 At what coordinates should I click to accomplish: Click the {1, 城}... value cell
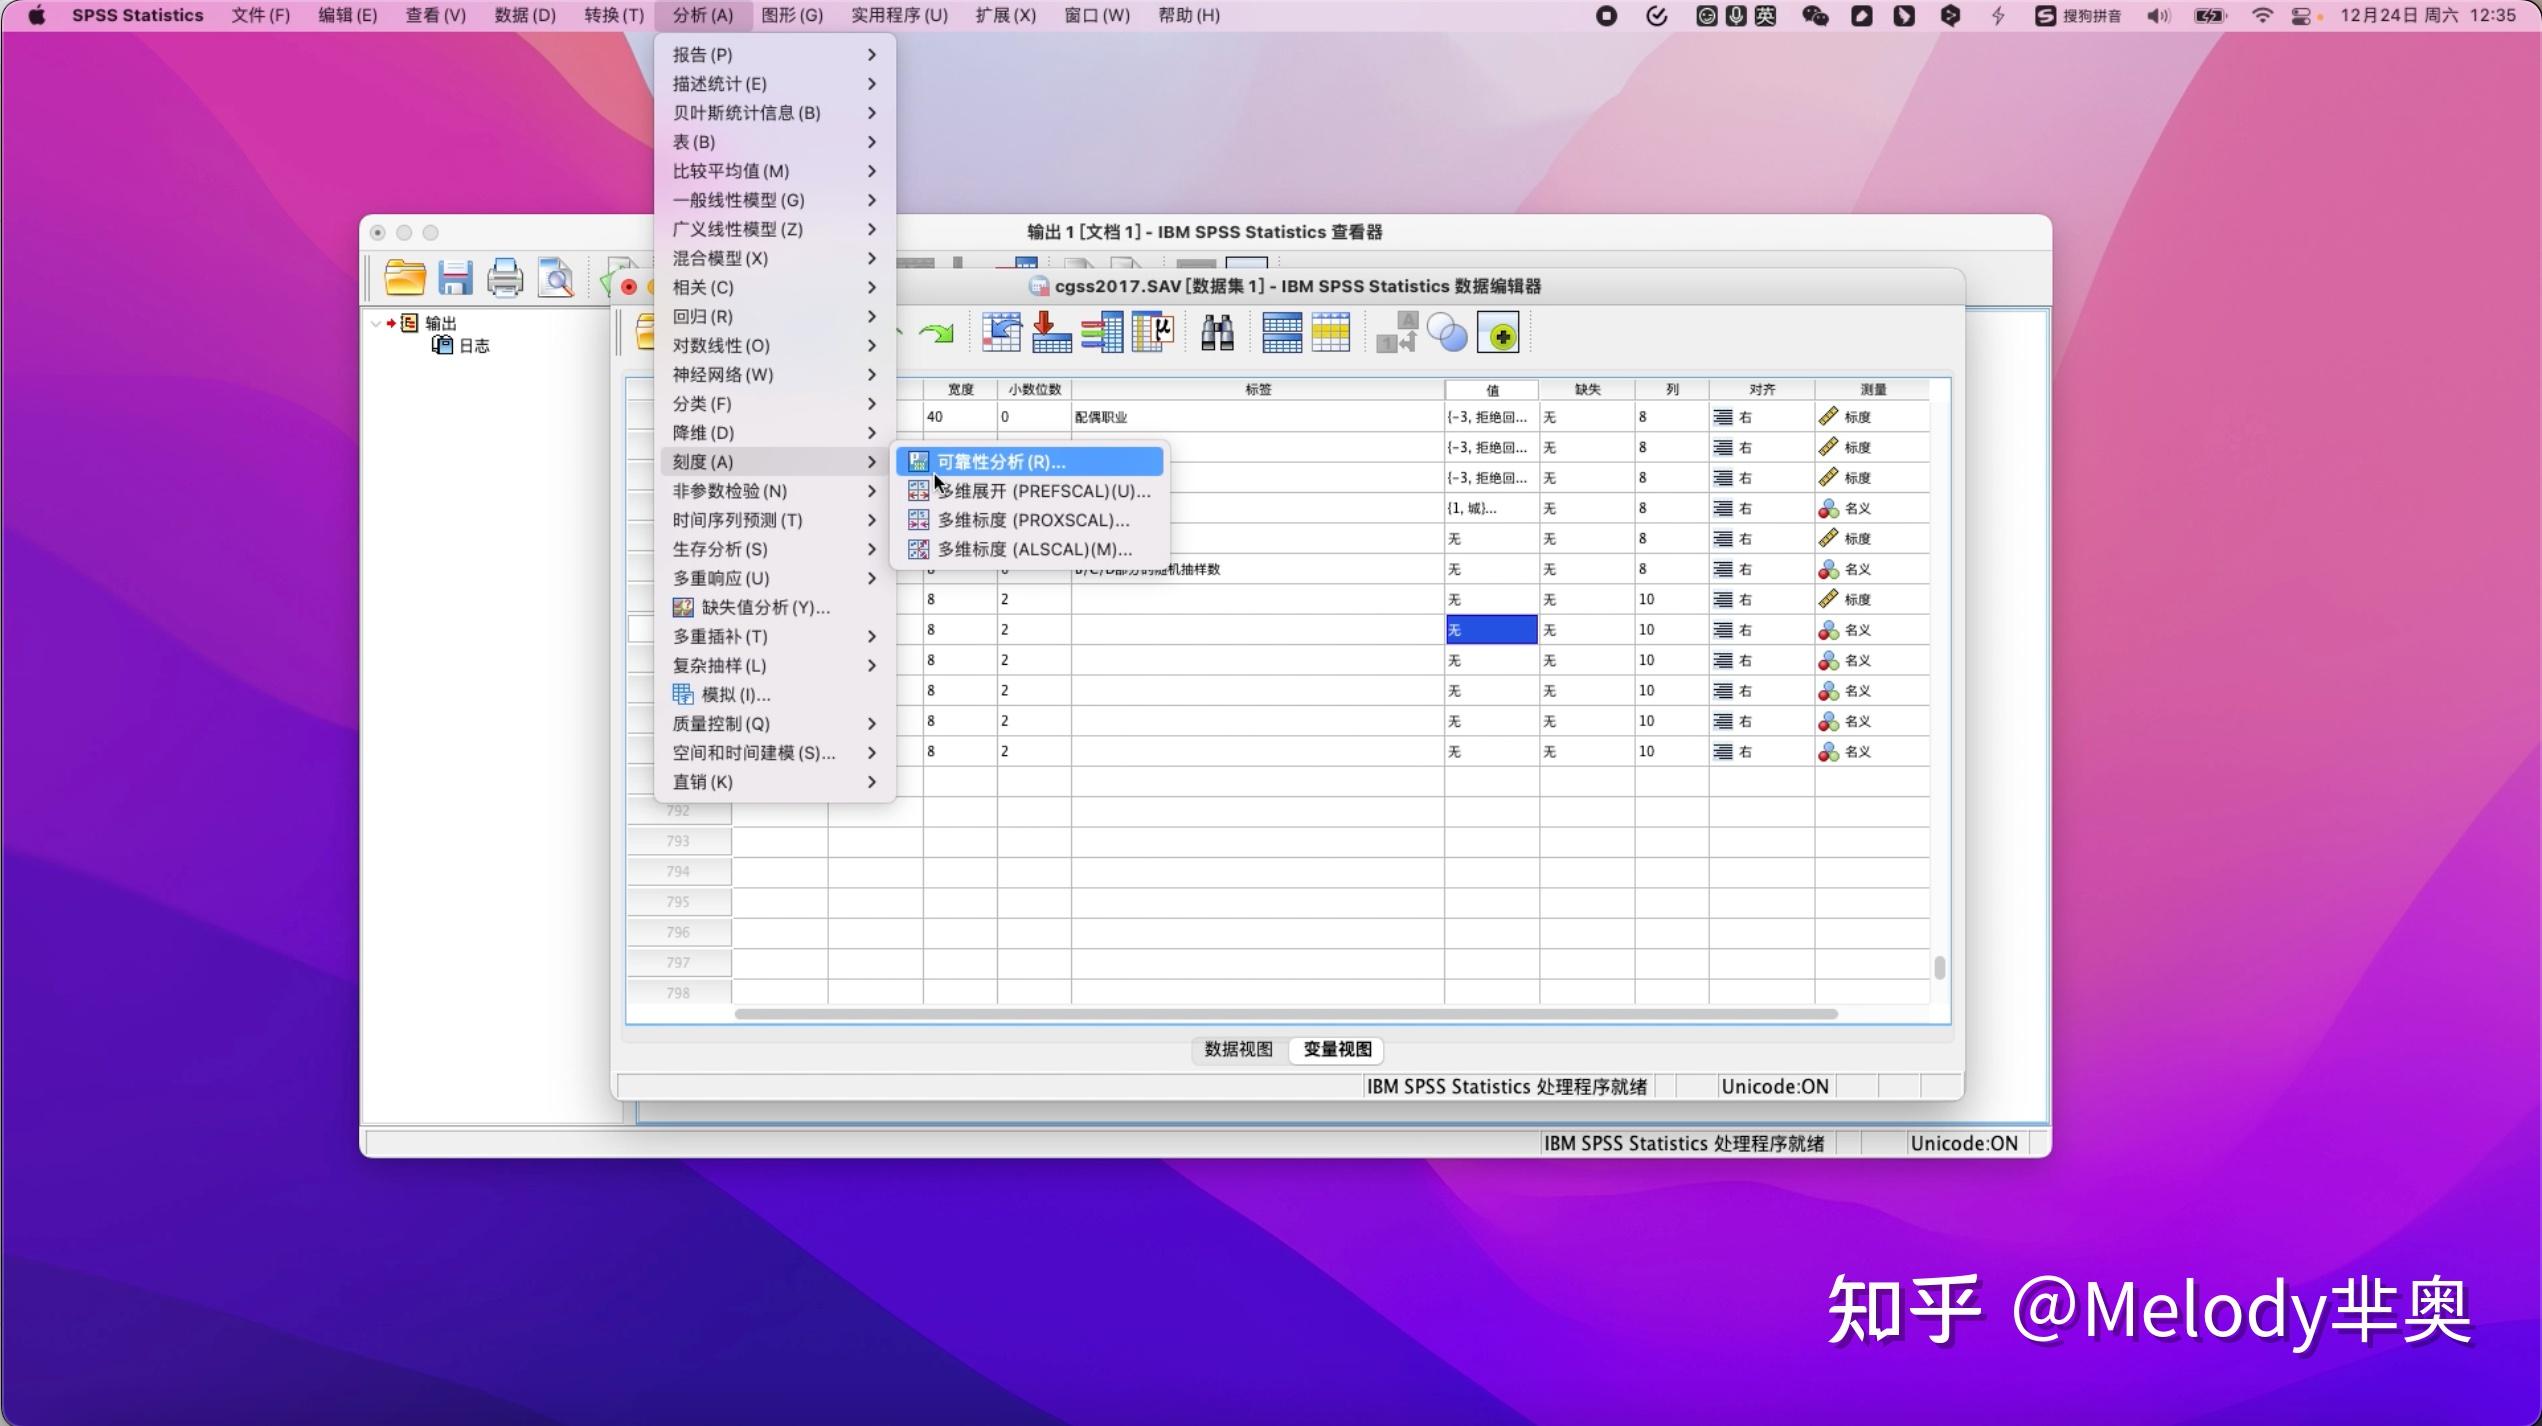(1491, 508)
